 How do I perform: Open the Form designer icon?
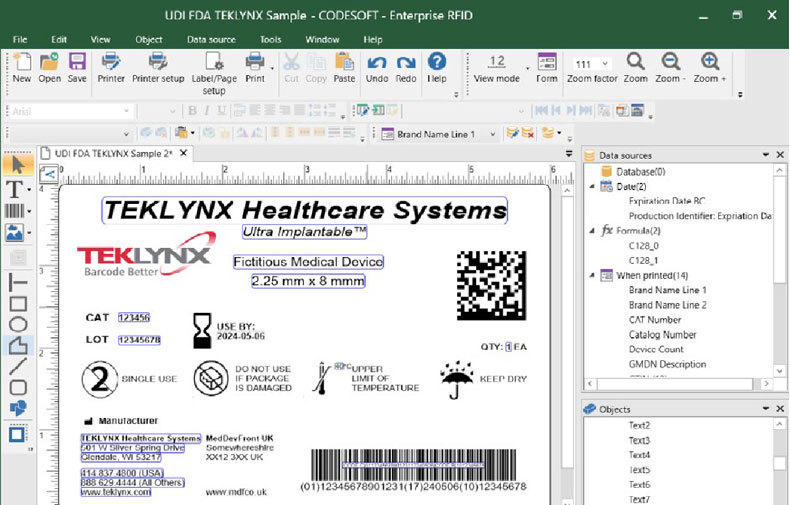click(x=547, y=68)
